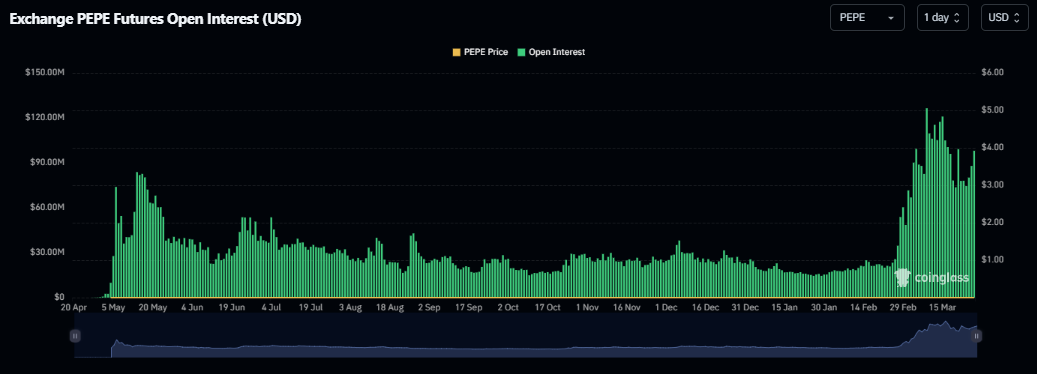The height and width of the screenshot is (374, 1037).
Task: Toggle the Open Interest legend series
Action: pos(551,52)
